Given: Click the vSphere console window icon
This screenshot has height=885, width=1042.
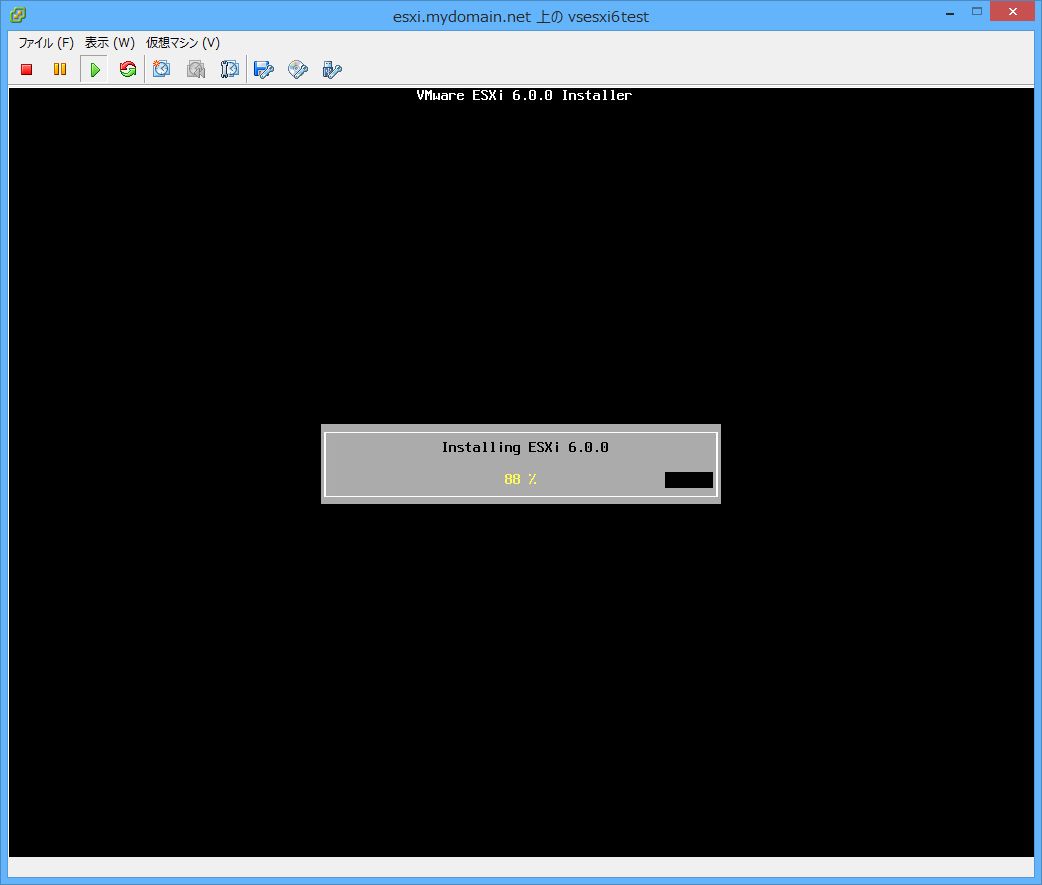Looking at the screenshot, I should 18,15.
